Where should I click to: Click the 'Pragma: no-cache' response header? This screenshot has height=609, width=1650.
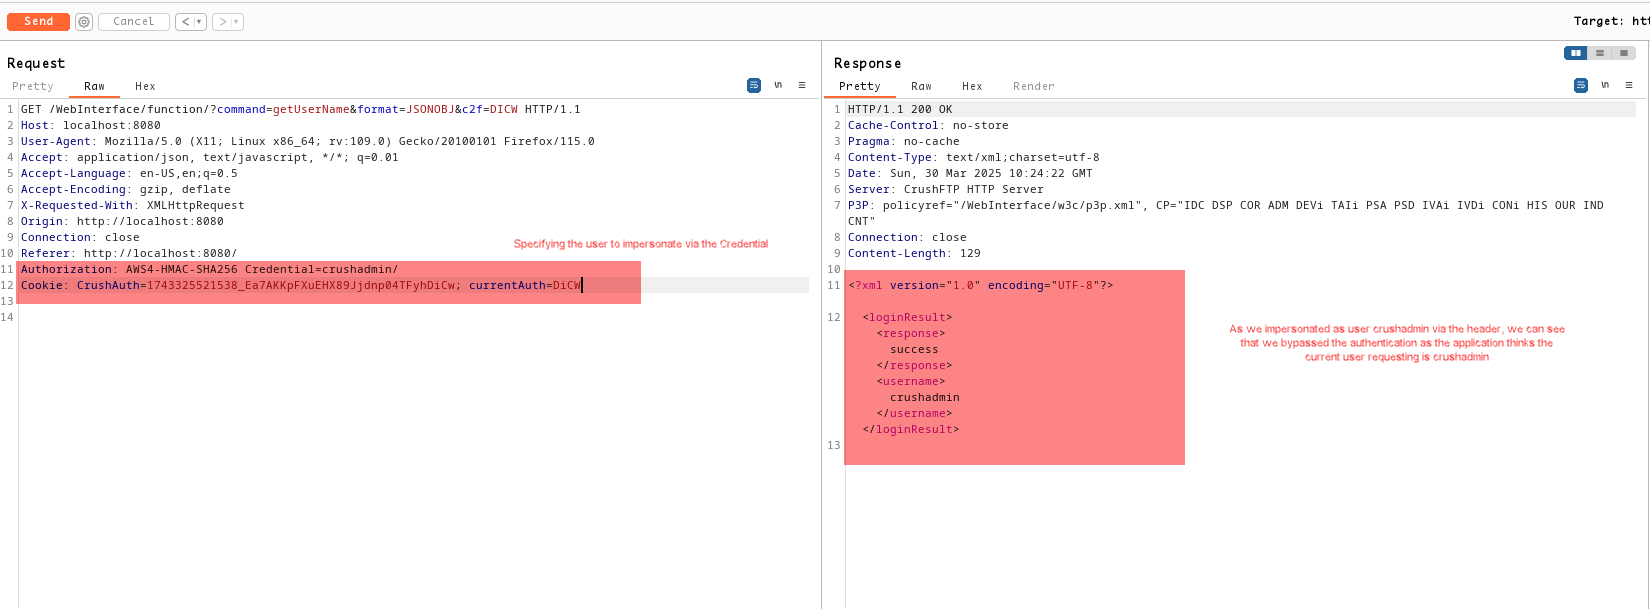(x=904, y=141)
